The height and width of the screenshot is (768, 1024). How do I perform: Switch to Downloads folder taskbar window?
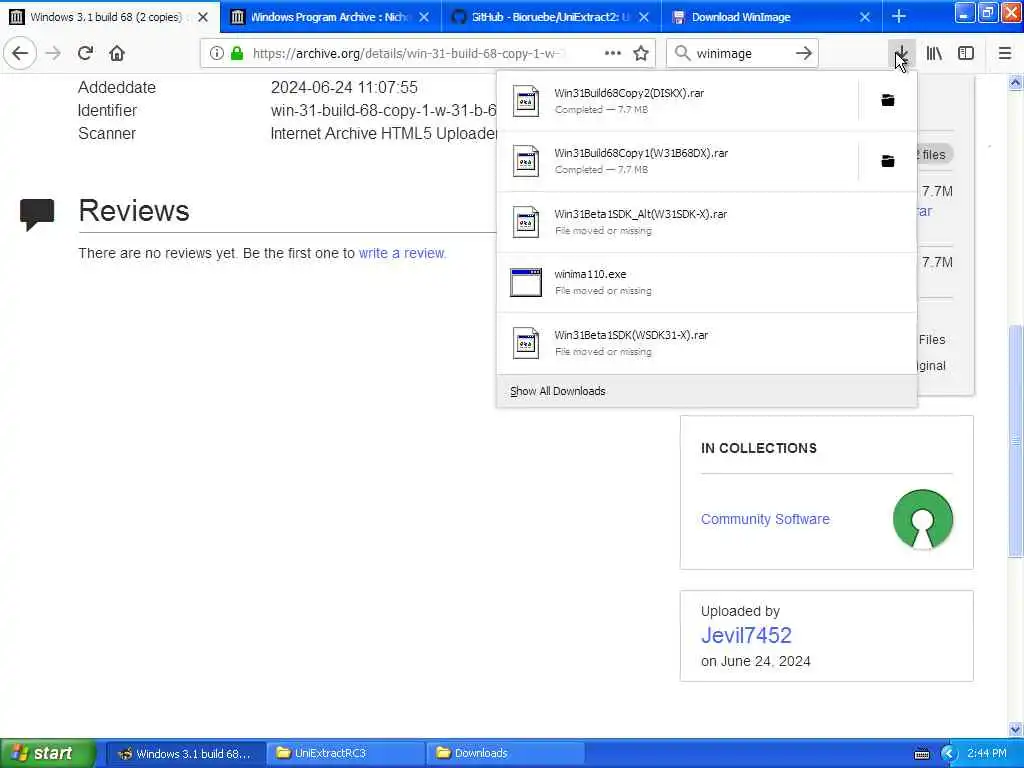(x=505, y=753)
